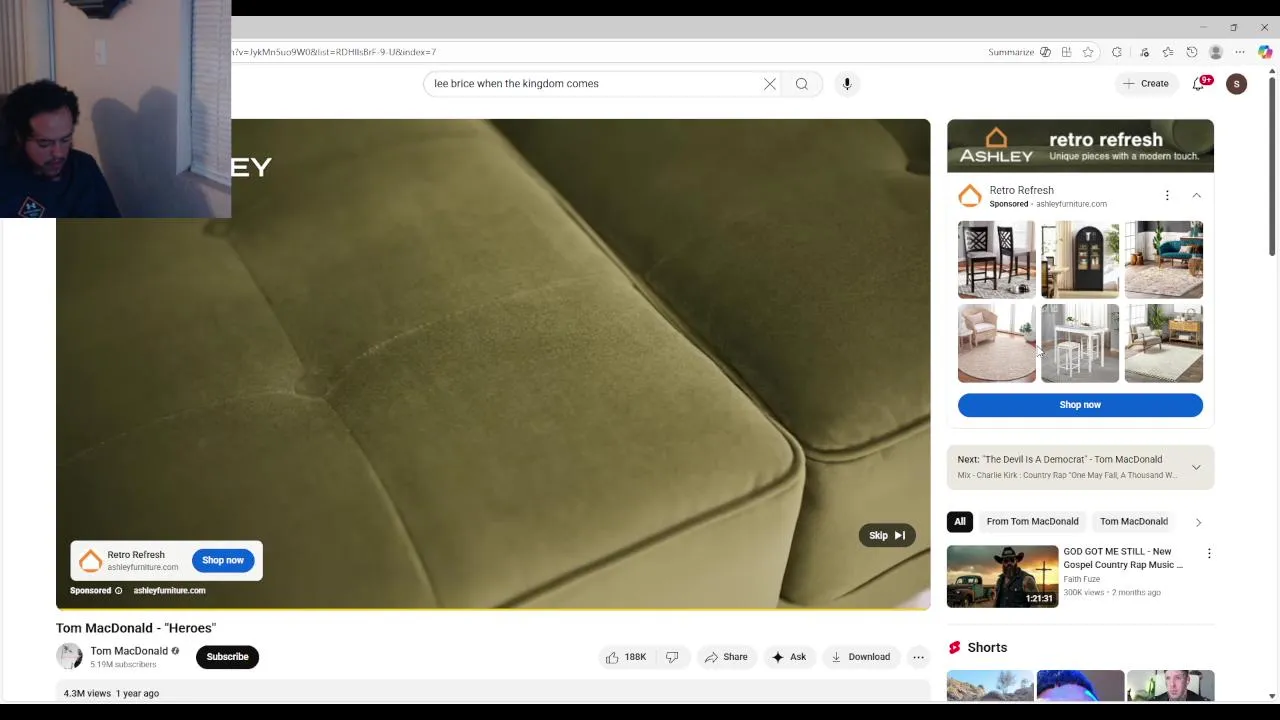Screen dimensions: 1280x720
Task: Open options for GOD GOT ME STILL video
Action: [1209, 553]
